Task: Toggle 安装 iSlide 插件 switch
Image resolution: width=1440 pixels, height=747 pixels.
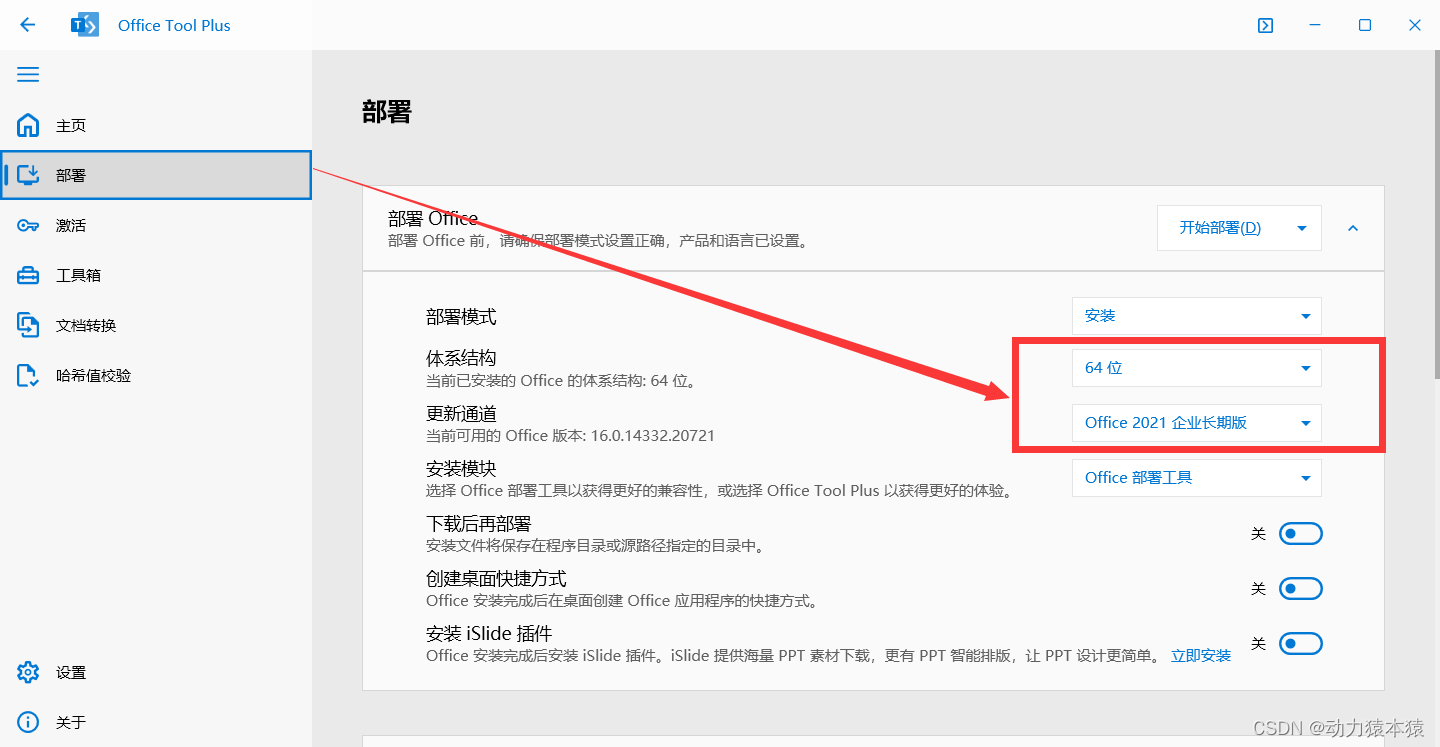Action: pyautogui.click(x=1301, y=644)
